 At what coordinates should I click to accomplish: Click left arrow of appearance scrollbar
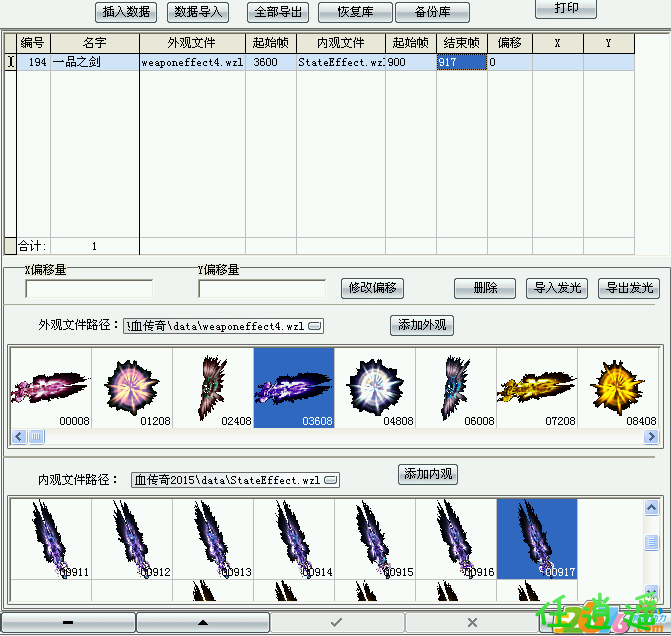tap(19, 437)
